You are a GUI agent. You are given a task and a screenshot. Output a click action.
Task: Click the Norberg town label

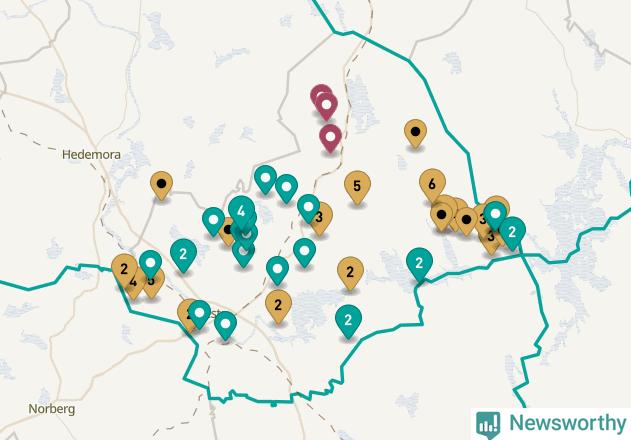pos(52,409)
